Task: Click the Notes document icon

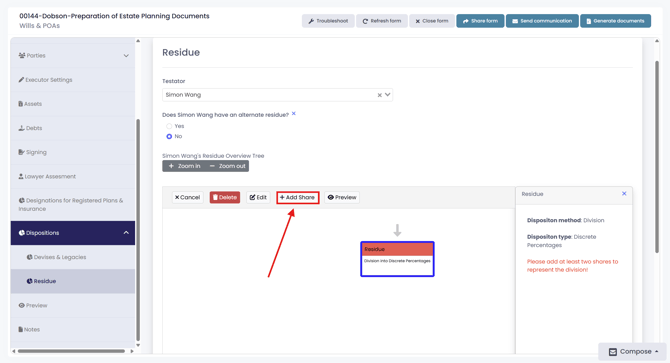Action: pyautogui.click(x=21, y=329)
